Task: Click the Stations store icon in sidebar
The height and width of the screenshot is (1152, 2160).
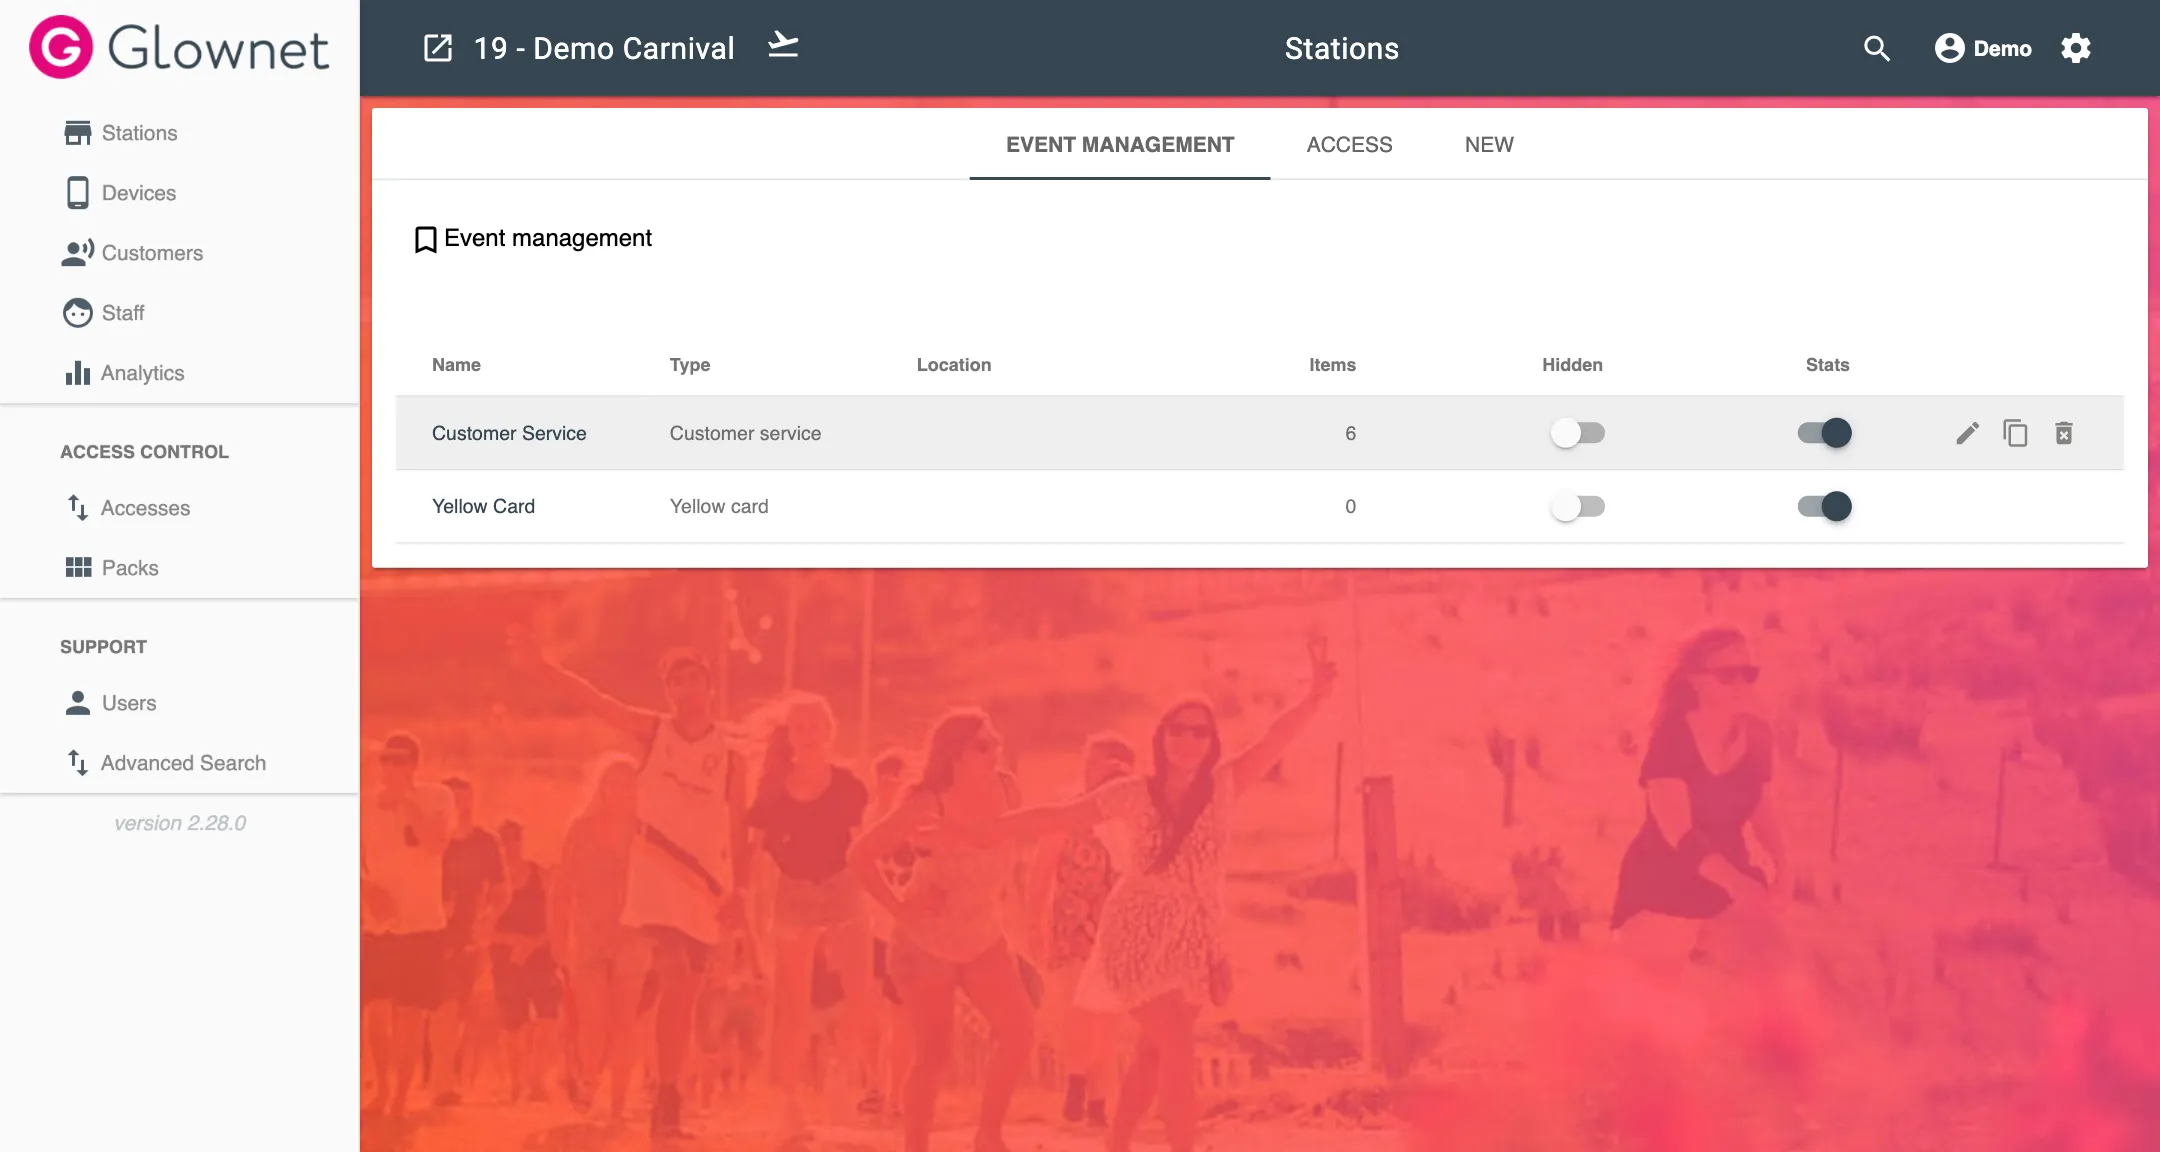Action: [78, 133]
